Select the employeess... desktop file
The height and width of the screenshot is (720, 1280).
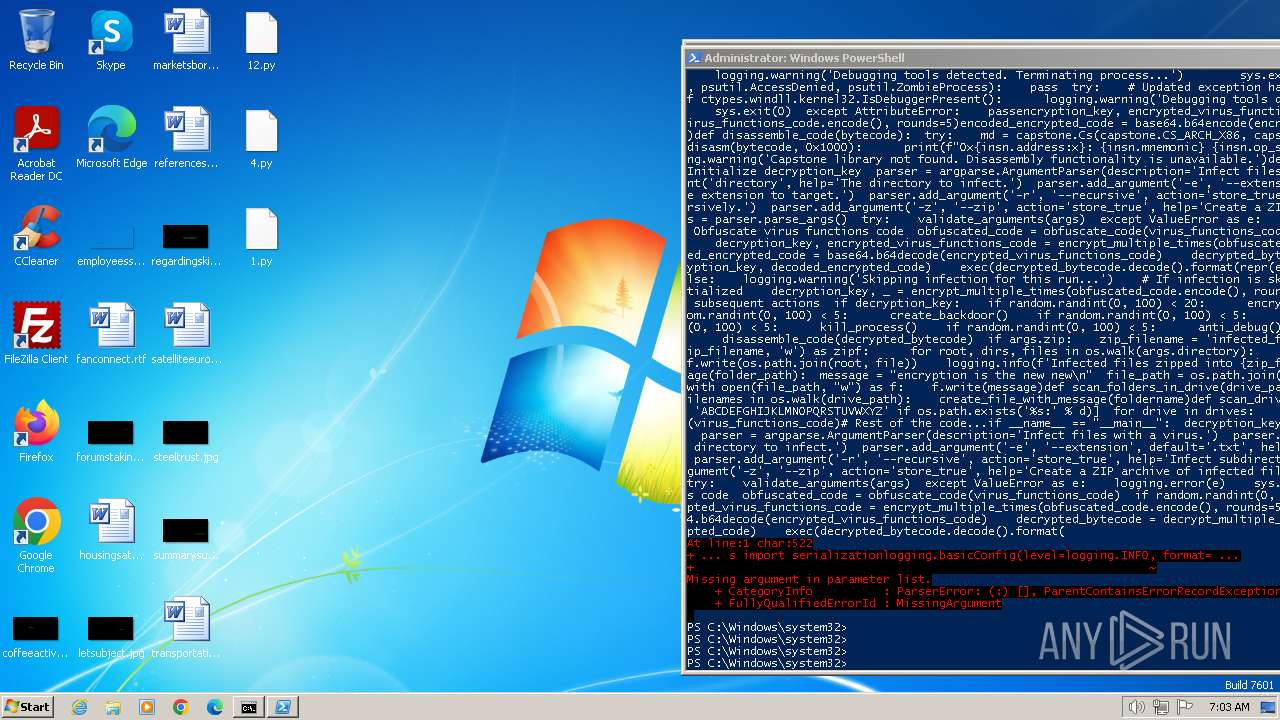click(111, 246)
